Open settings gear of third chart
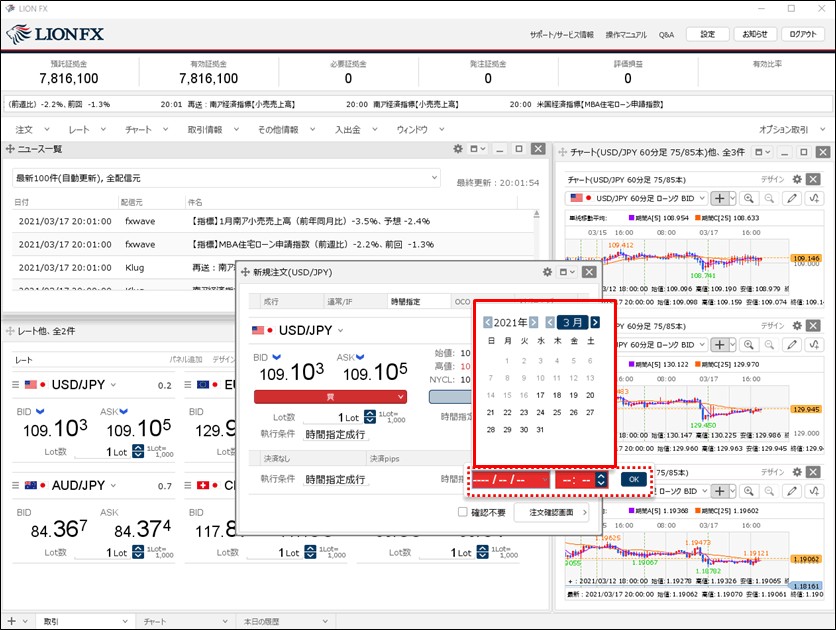Image resolution: width=836 pixels, height=630 pixels. tap(797, 472)
